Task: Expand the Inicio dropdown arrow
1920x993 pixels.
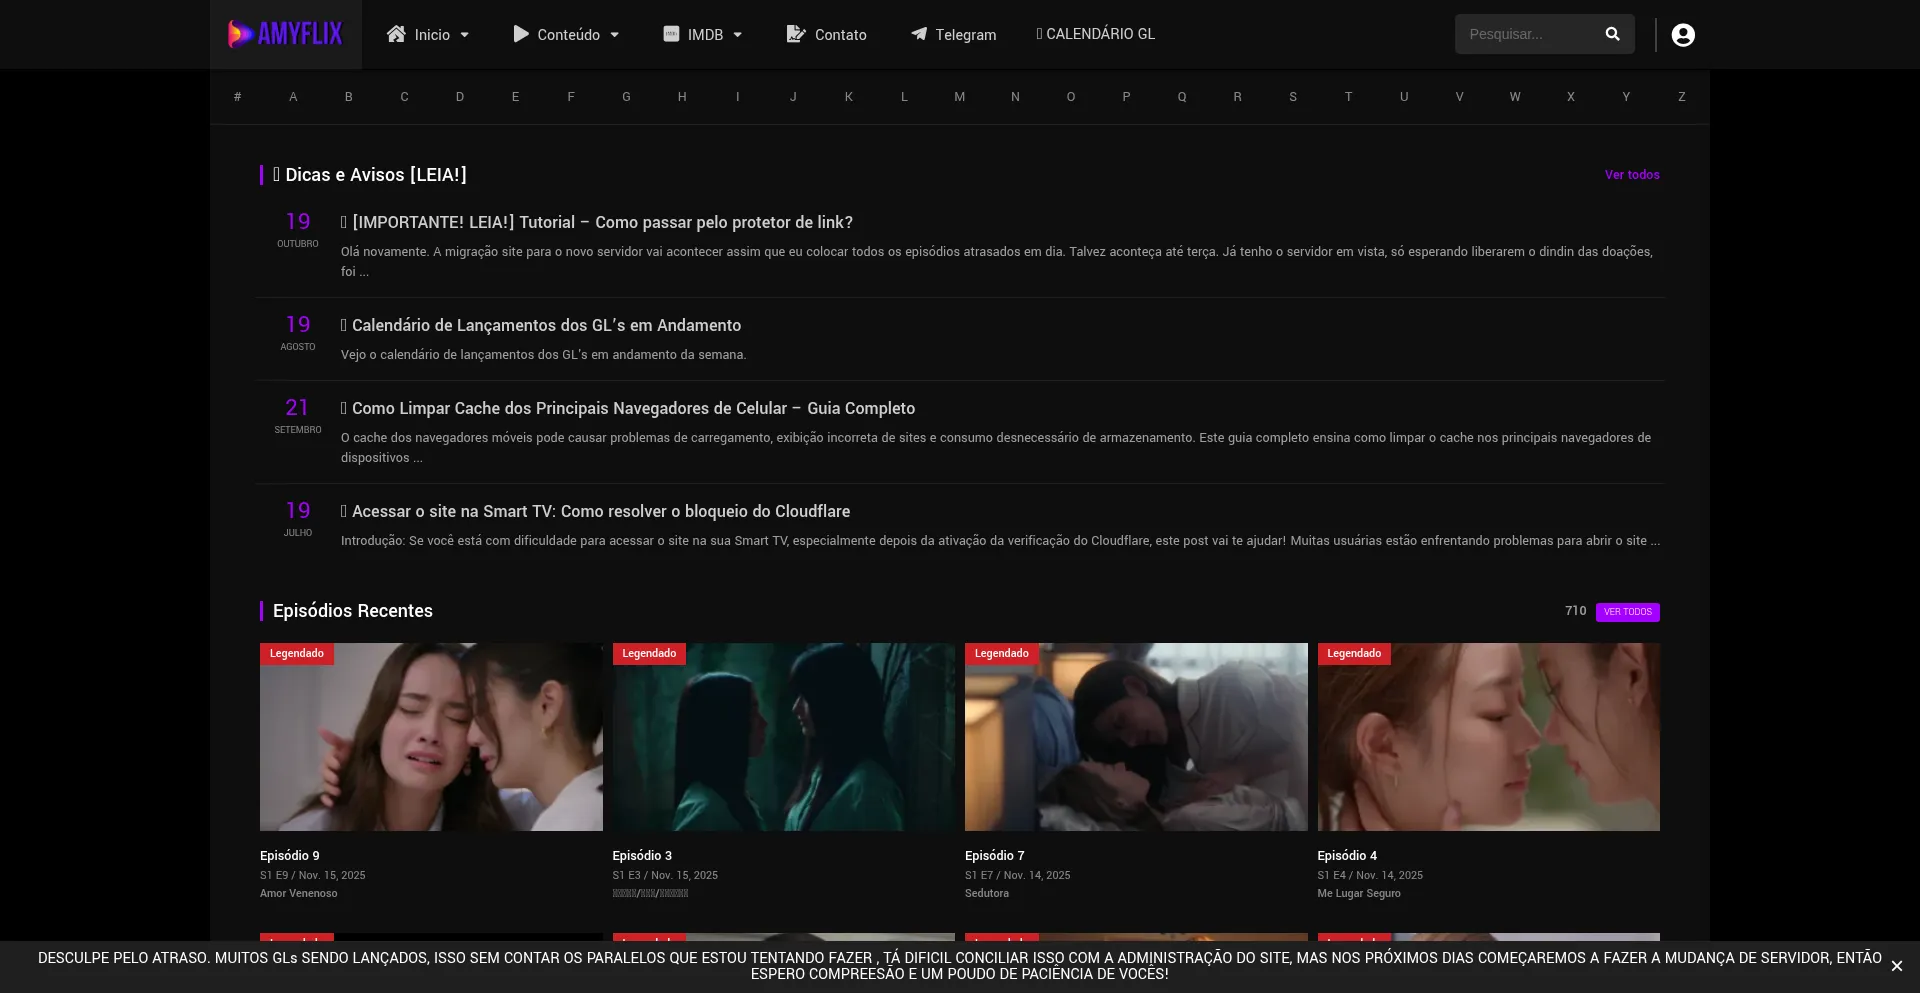Action: coord(465,35)
